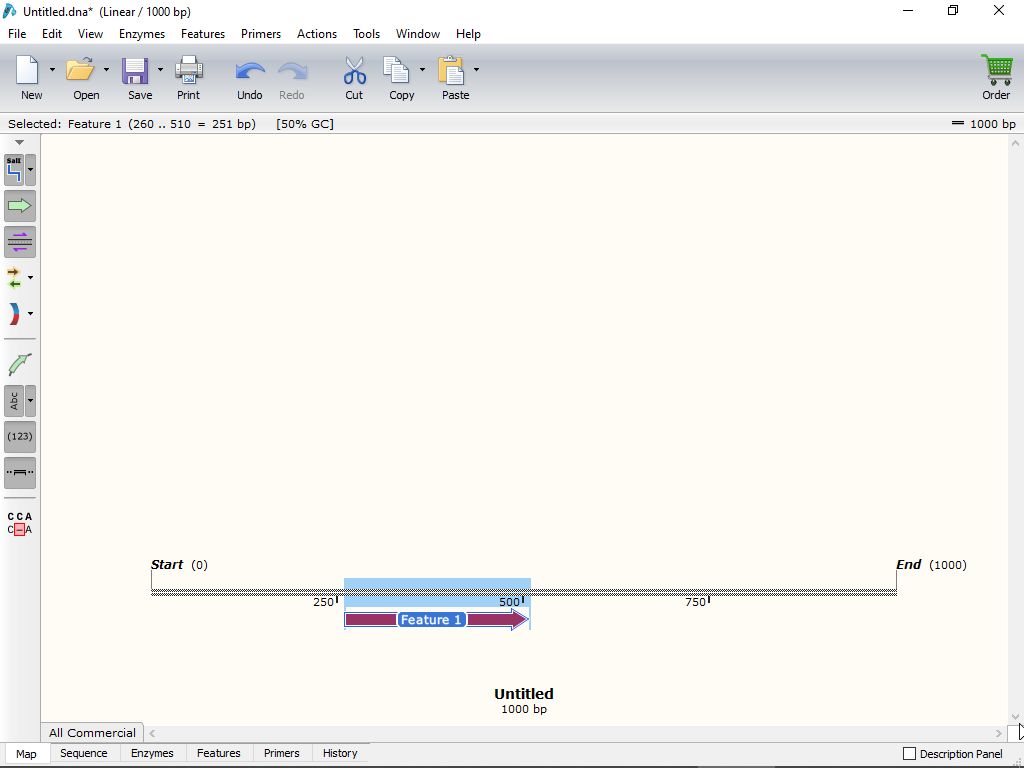Open the All Commercial enzyme set dropdown
The height and width of the screenshot is (768, 1024).
click(92, 733)
